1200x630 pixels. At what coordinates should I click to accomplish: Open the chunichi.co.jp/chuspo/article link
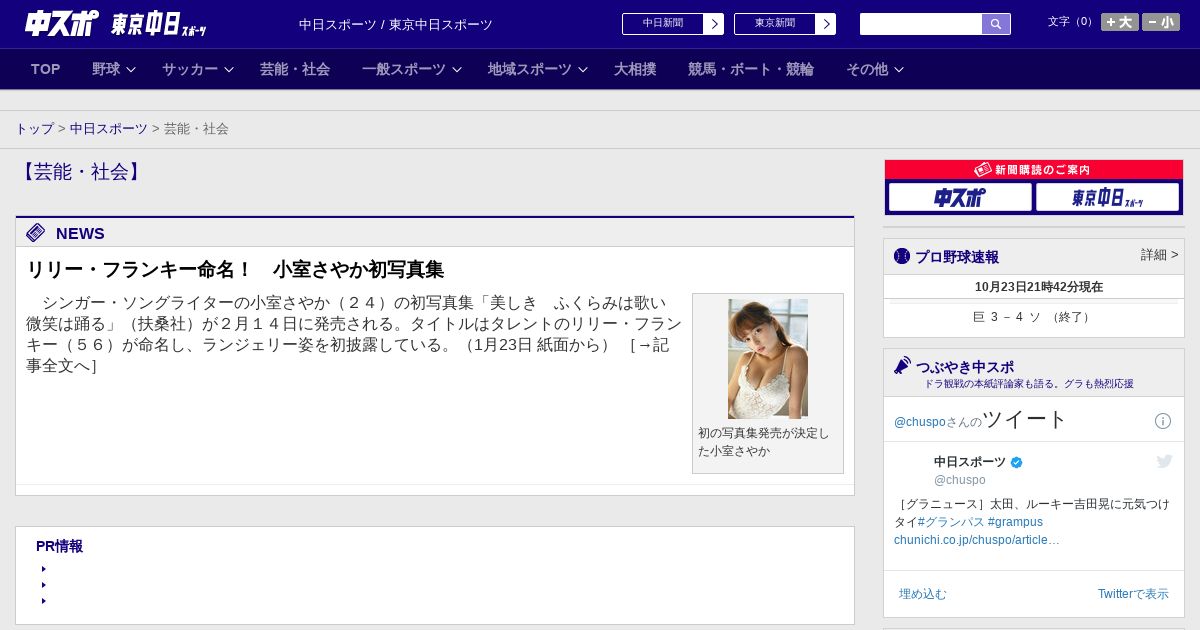[977, 540]
